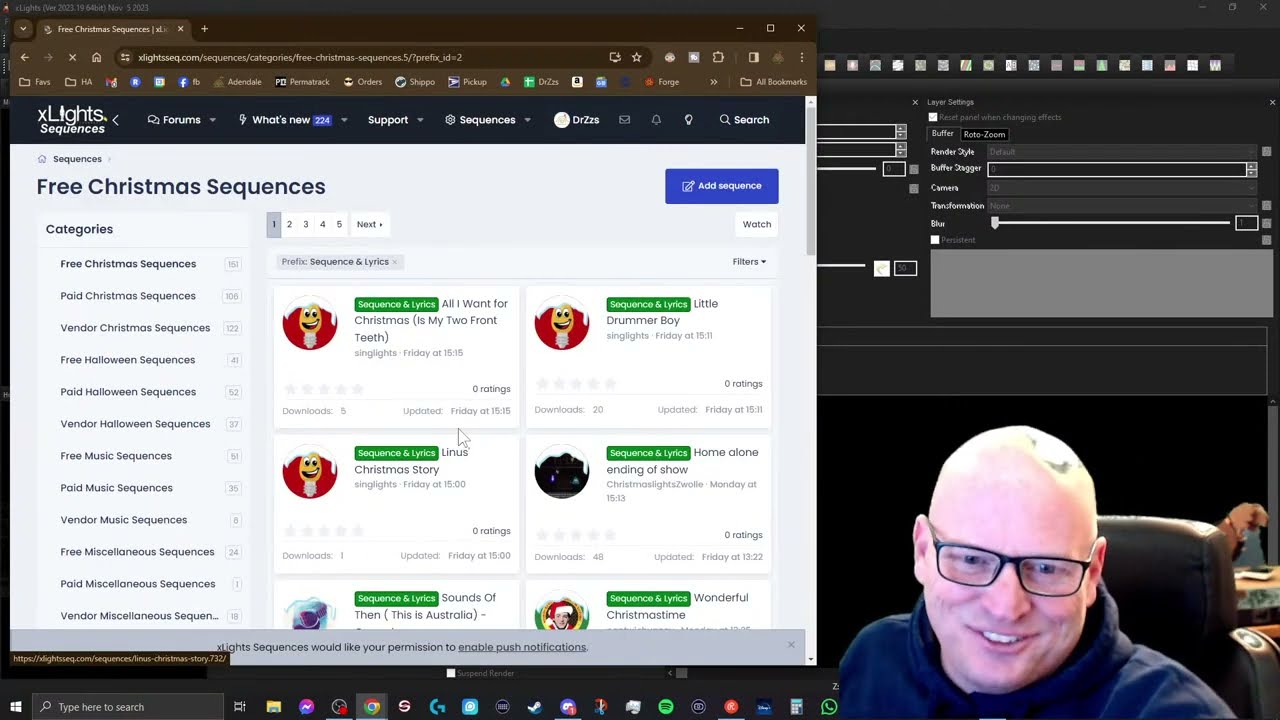
Task: Open the Home alone sequence thumbnail
Action: pyautogui.click(x=562, y=472)
